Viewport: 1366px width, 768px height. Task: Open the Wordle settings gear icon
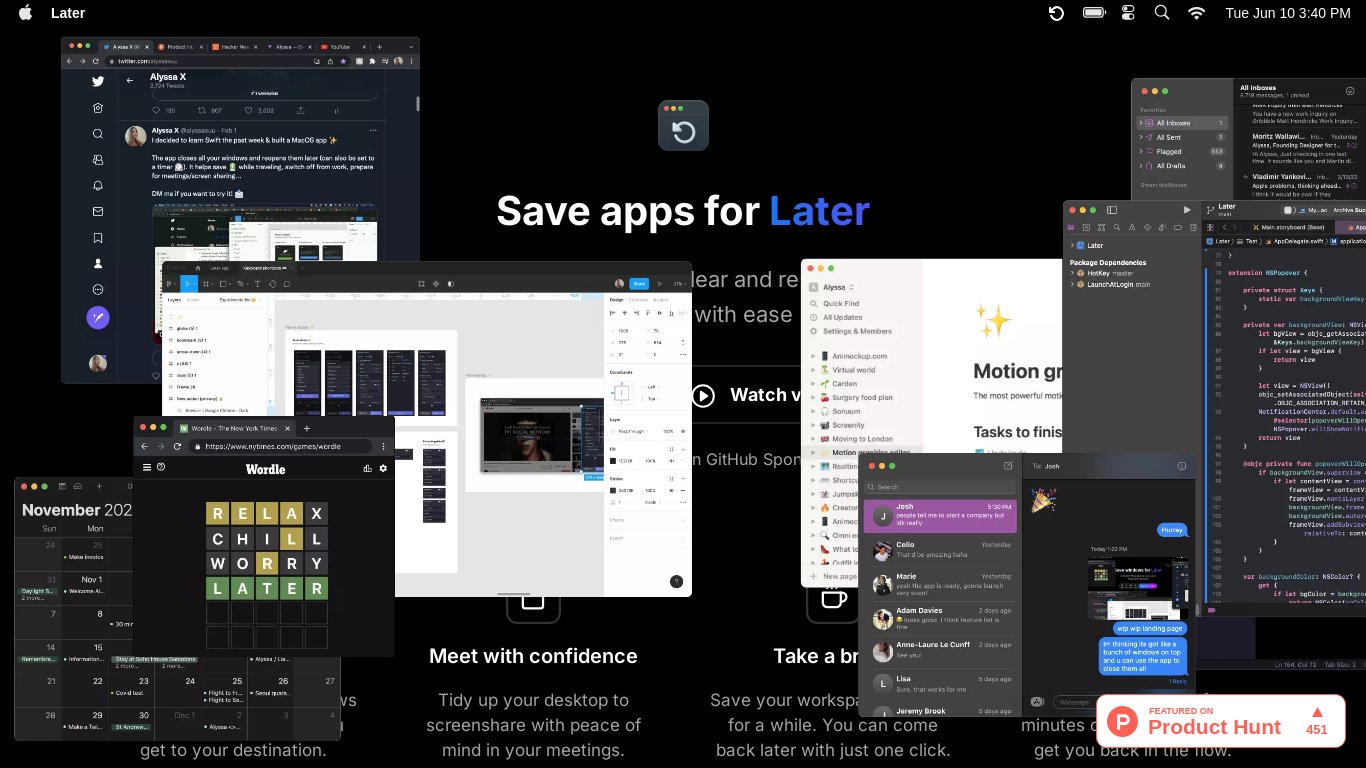[383, 468]
